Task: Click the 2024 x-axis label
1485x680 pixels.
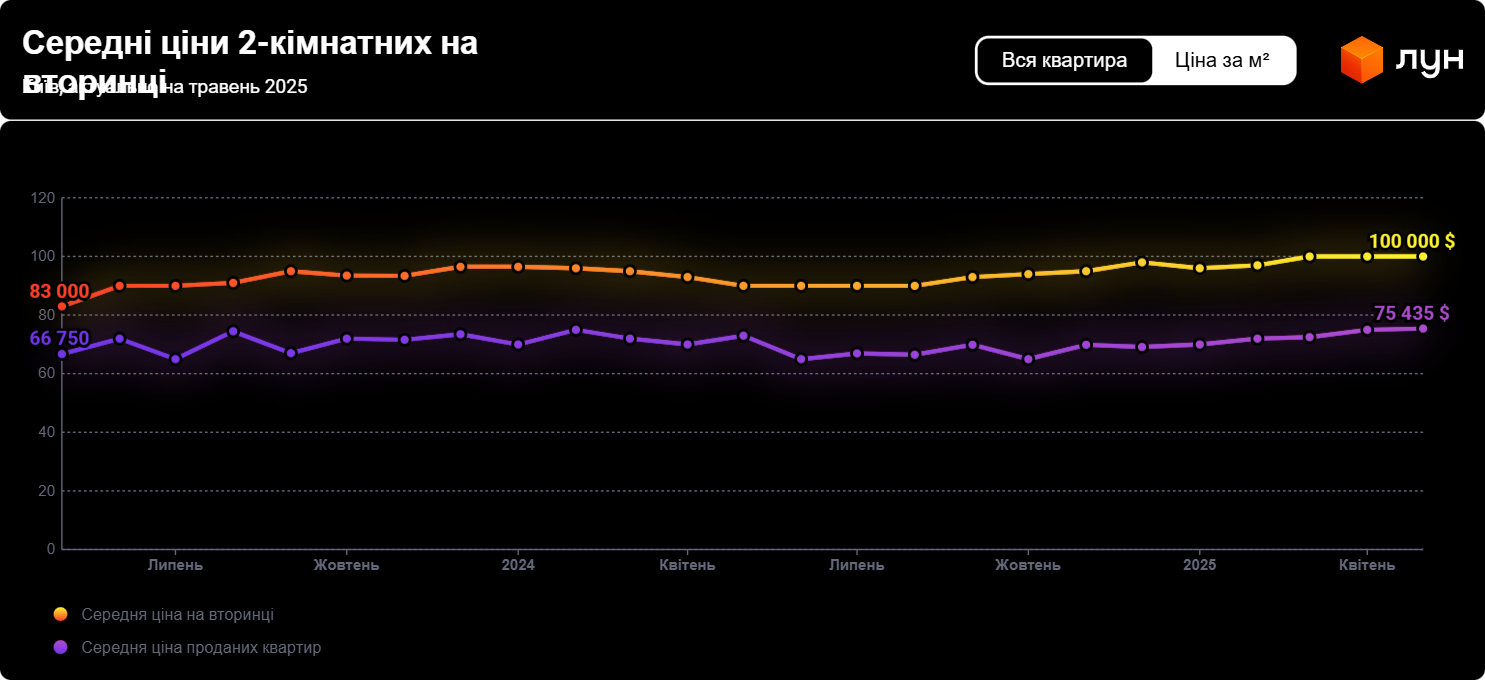Action: (518, 565)
